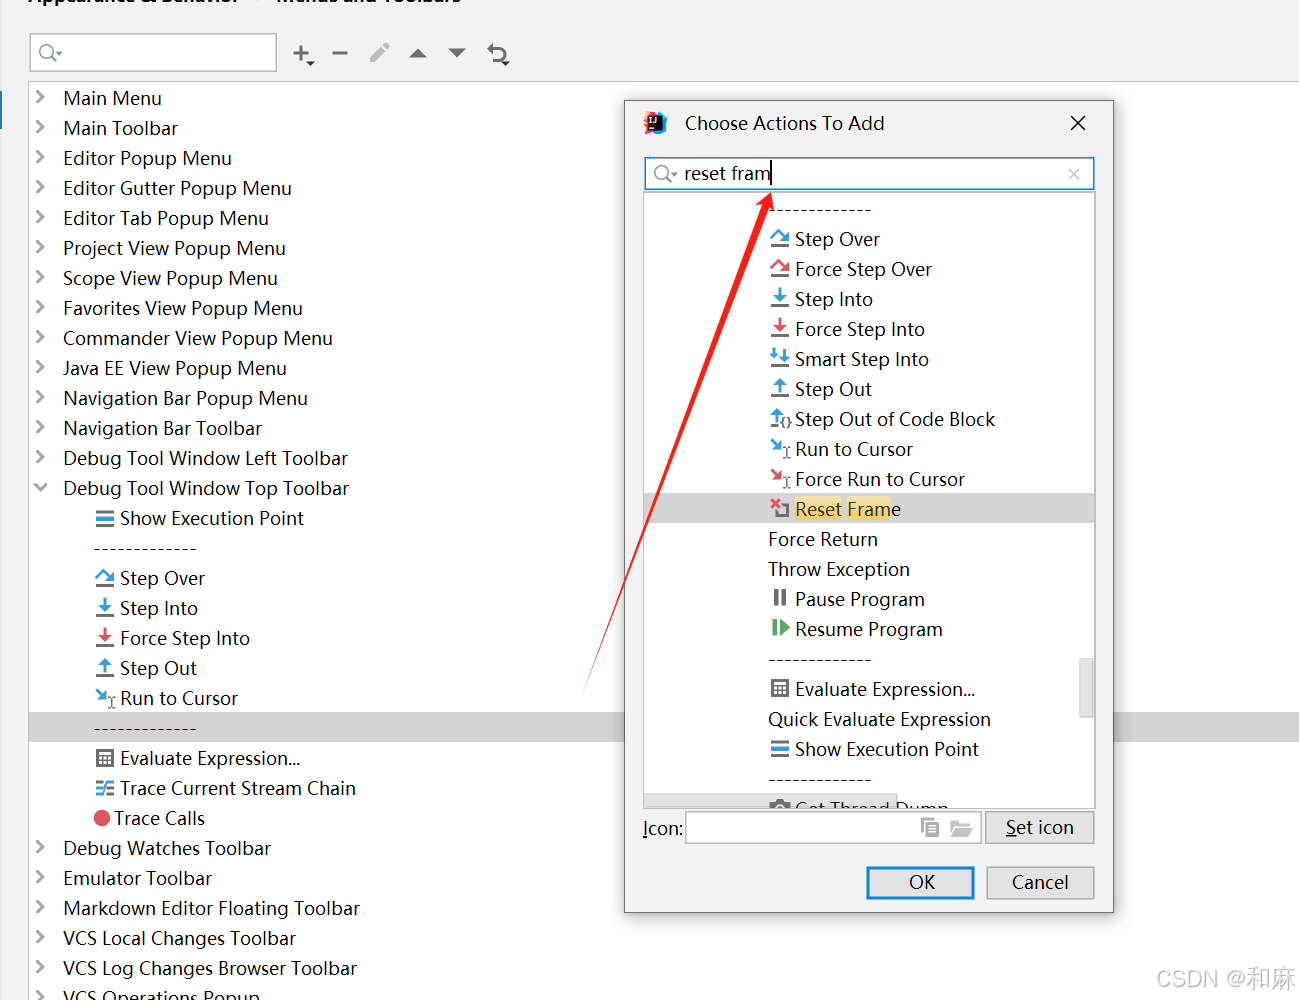Click the Add action plus icon

pos(300,55)
